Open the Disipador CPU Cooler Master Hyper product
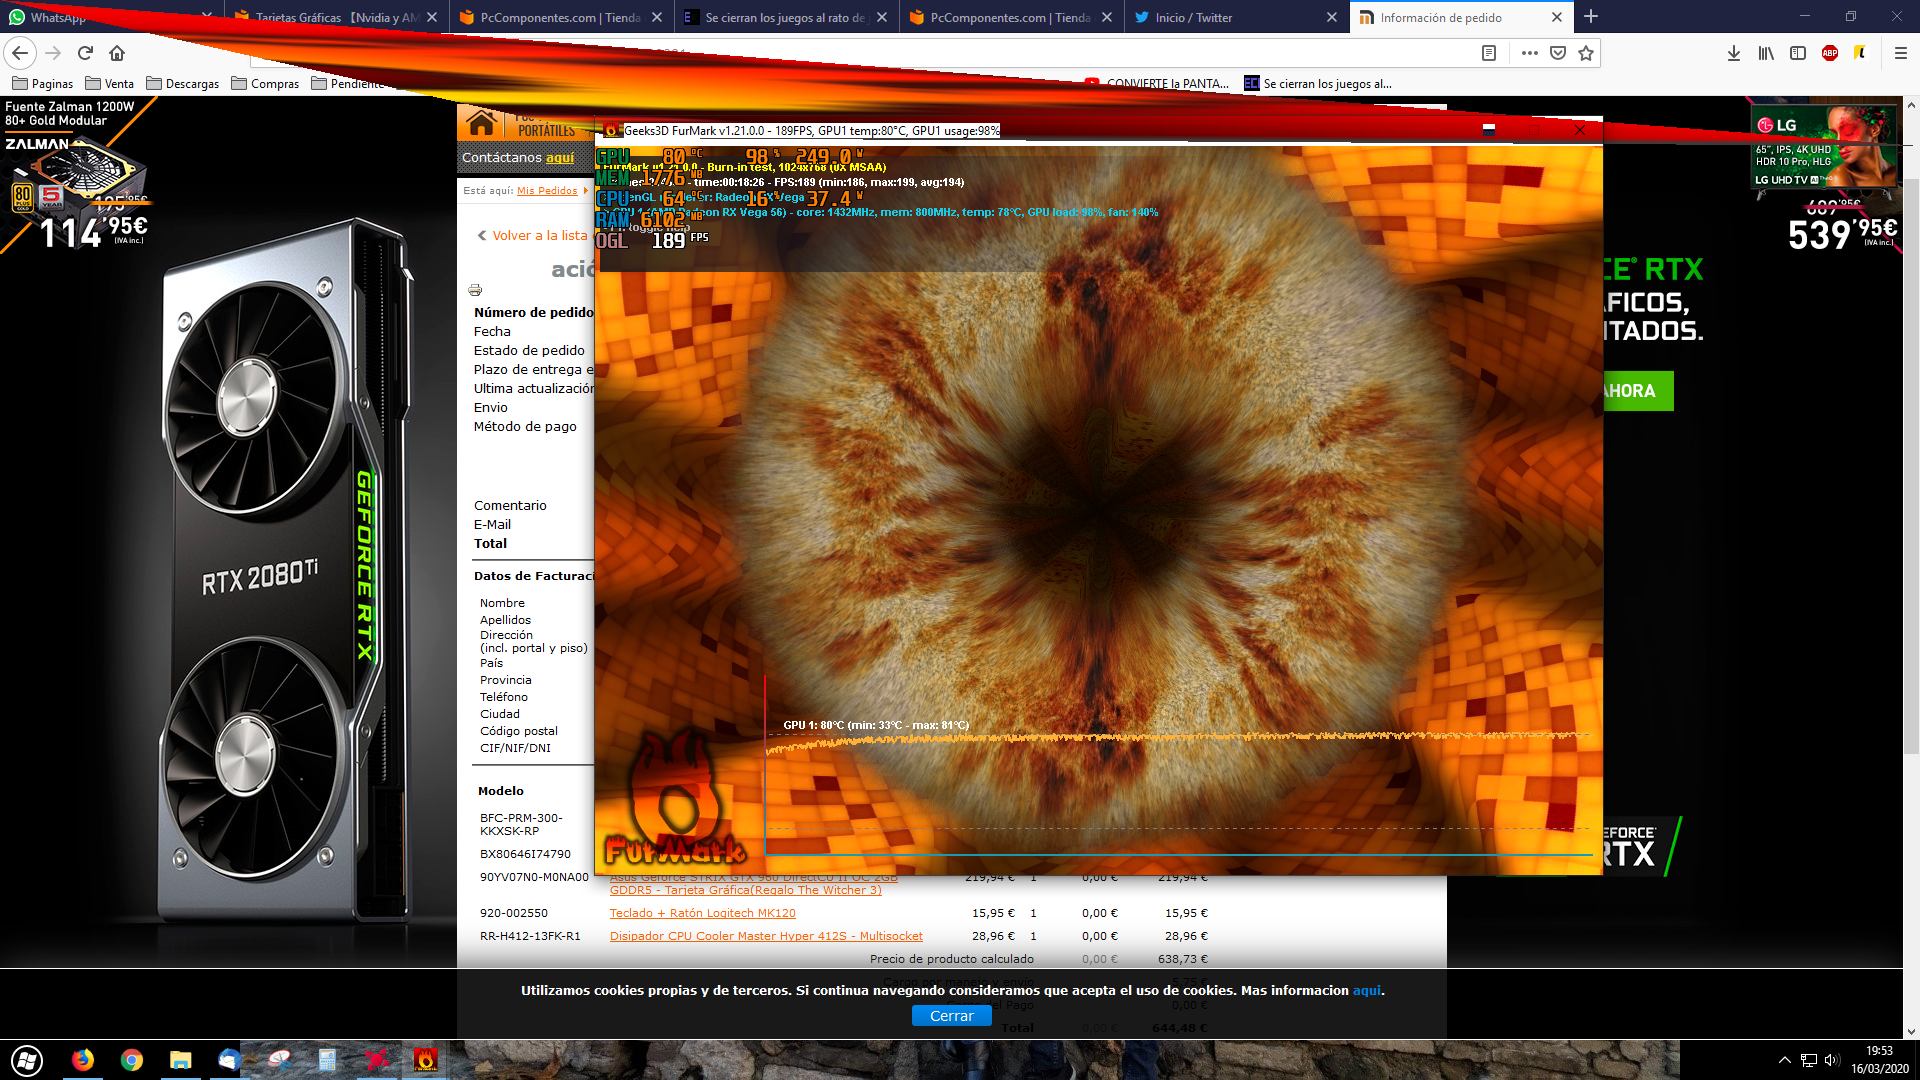The height and width of the screenshot is (1080, 1920). (766, 936)
